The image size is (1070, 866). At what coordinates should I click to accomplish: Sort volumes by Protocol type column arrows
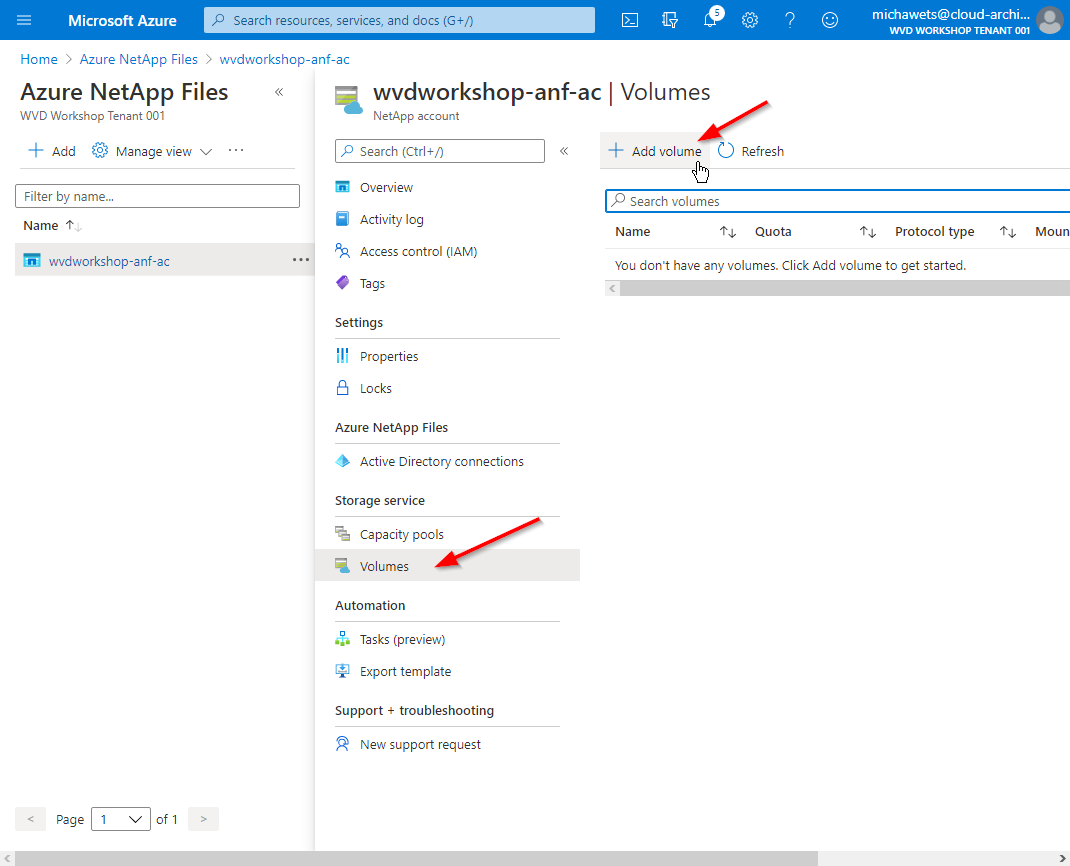click(1007, 232)
